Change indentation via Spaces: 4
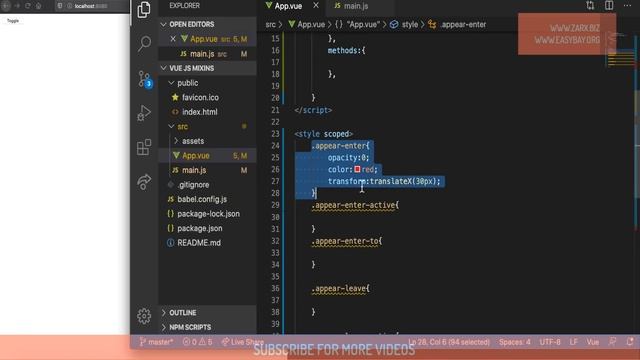This screenshot has height=360, width=640. (x=515, y=342)
